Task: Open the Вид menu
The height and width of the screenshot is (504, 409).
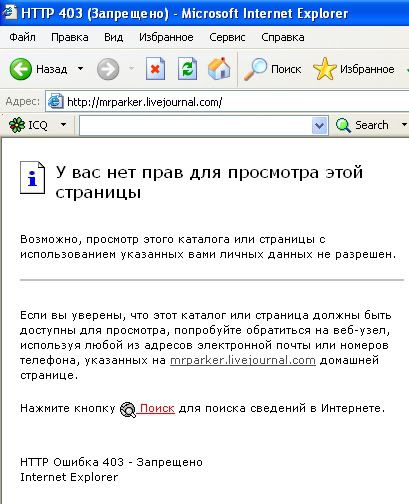Action: [114, 37]
